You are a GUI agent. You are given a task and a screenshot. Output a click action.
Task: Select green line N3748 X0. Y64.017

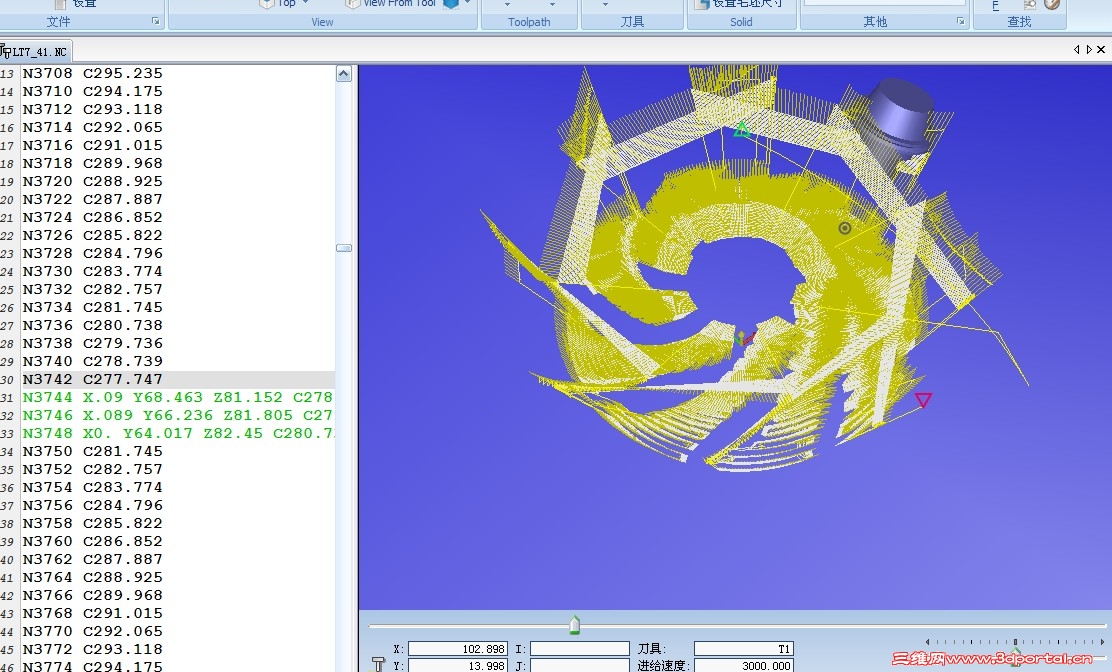tap(177, 433)
